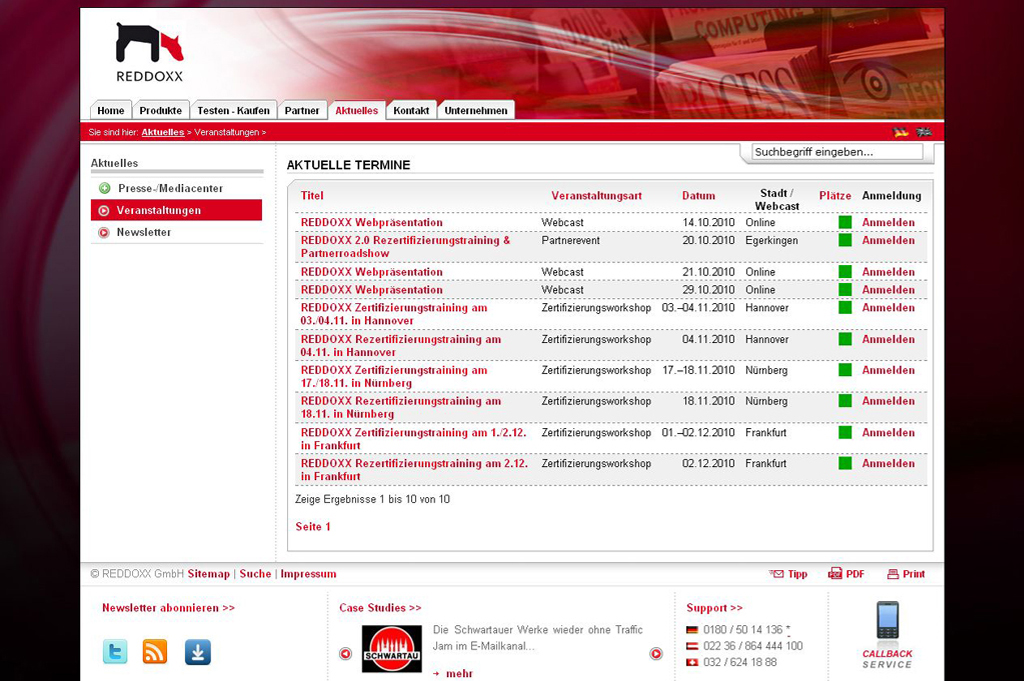Click the phone number 0180 / 50 14 136
The width and height of the screenshot is (1024, 681).
(x=743, y=629)
